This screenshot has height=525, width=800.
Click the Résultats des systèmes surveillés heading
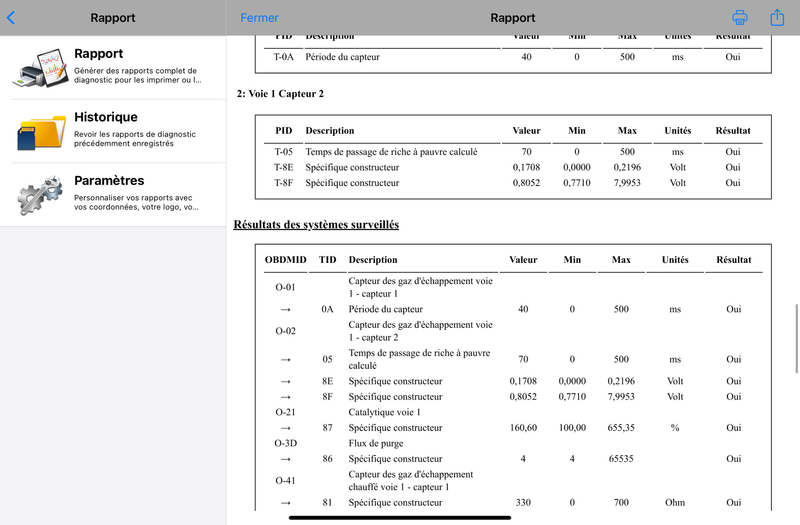pyautogui.click(x=316, y=224)
